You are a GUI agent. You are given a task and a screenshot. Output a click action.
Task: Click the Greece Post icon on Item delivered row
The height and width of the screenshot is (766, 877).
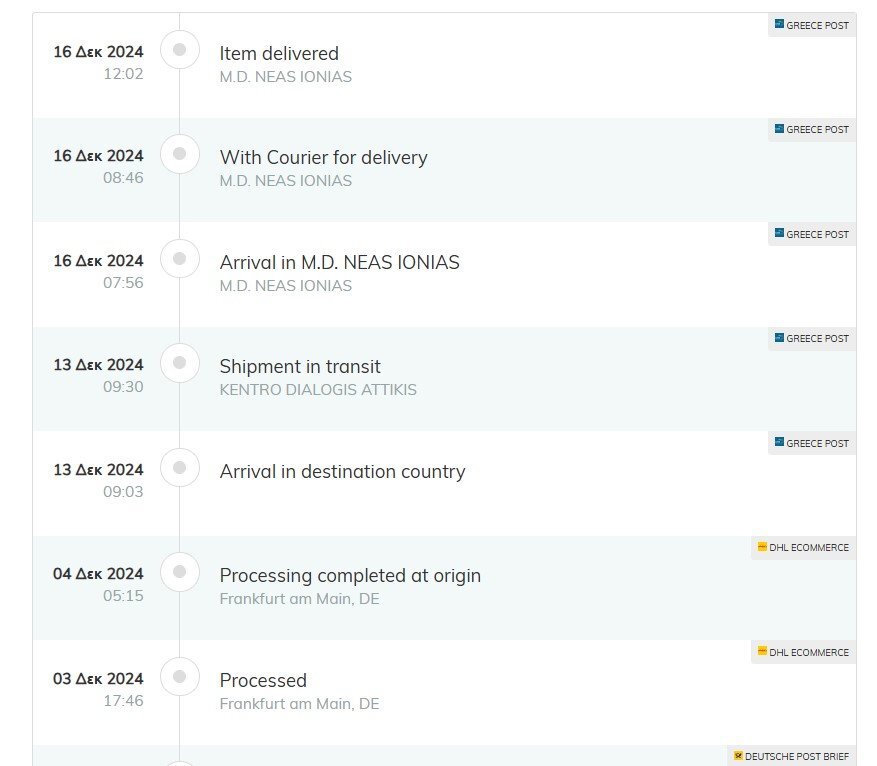pos(779,24)
